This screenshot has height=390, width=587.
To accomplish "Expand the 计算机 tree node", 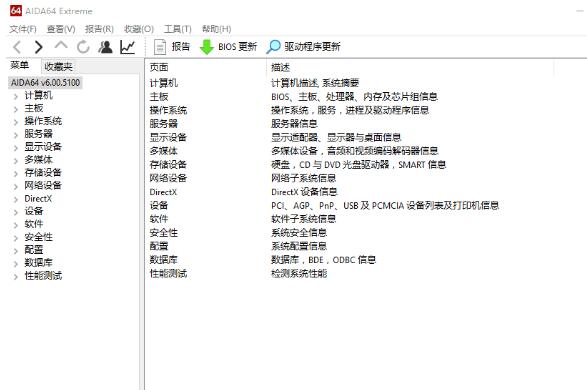I will point(16,97).
